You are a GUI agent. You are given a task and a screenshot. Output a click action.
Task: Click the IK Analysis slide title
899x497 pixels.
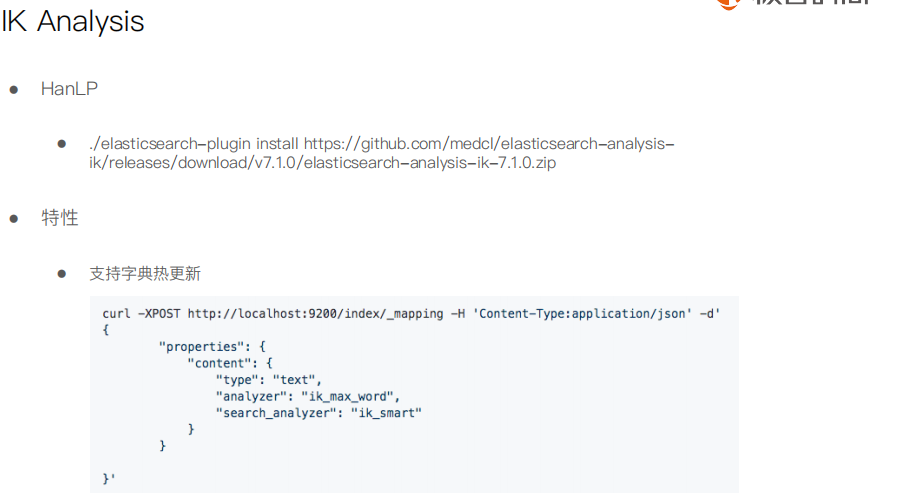tap(73, 22)
